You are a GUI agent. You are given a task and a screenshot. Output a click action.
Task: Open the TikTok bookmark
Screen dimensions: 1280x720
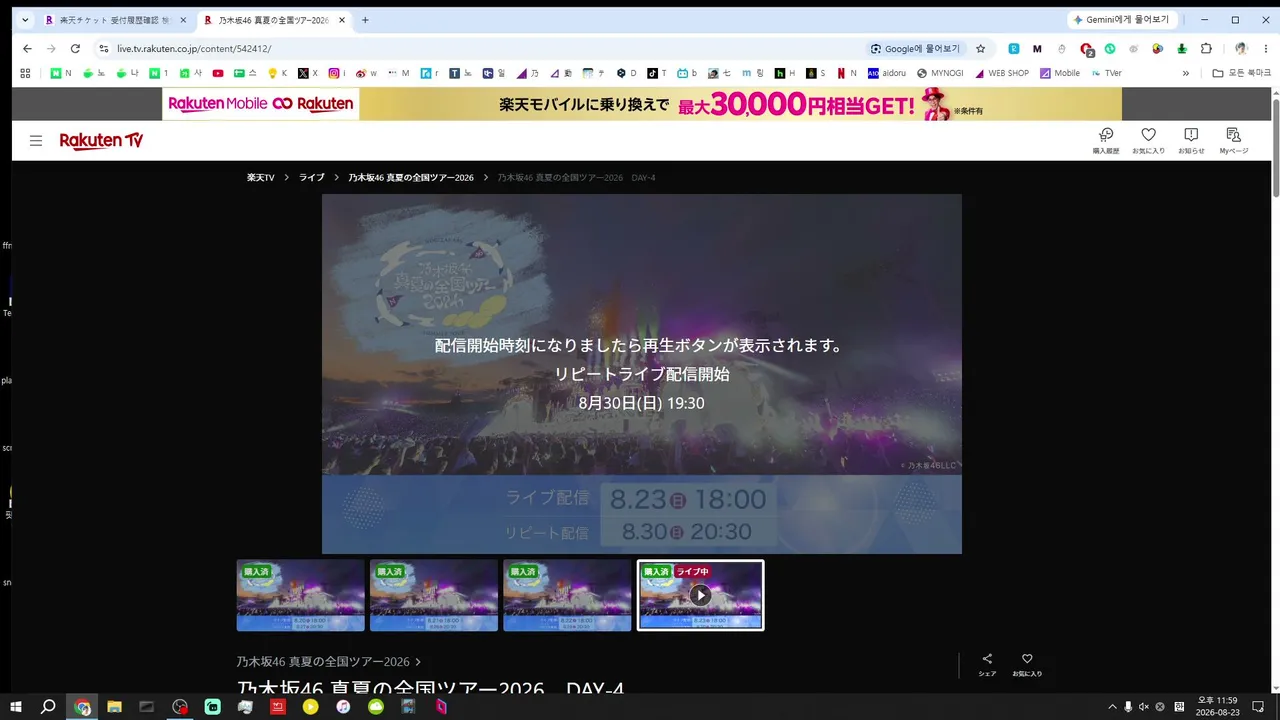click(x=656, y=73)
